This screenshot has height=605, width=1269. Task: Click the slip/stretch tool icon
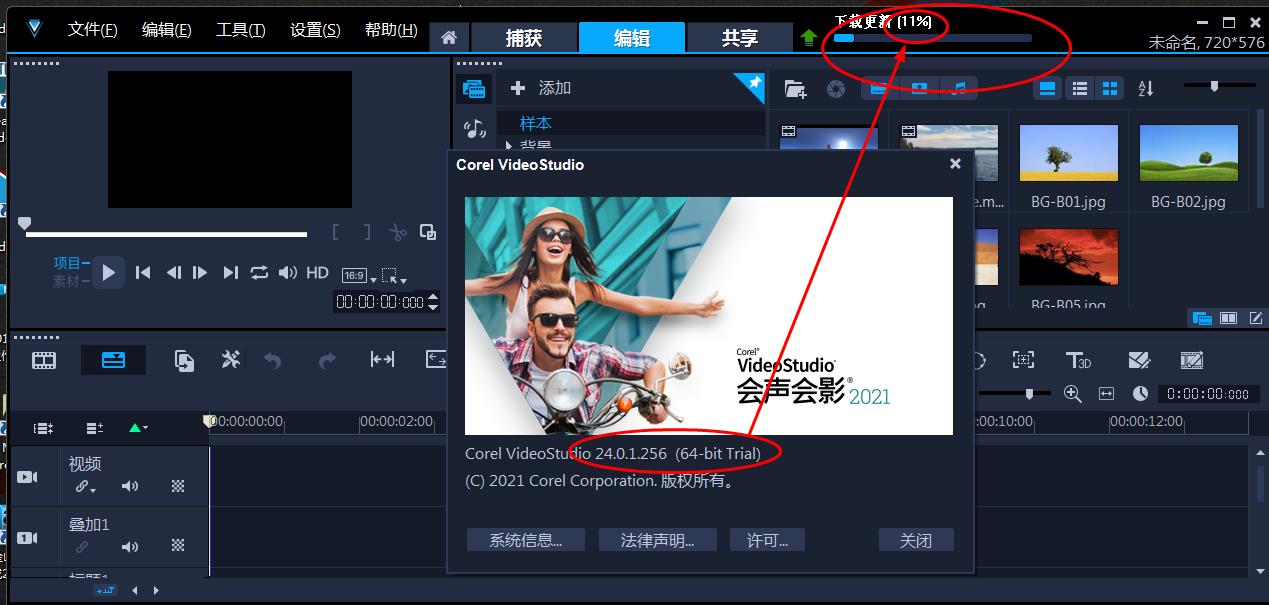coord(382,359)
